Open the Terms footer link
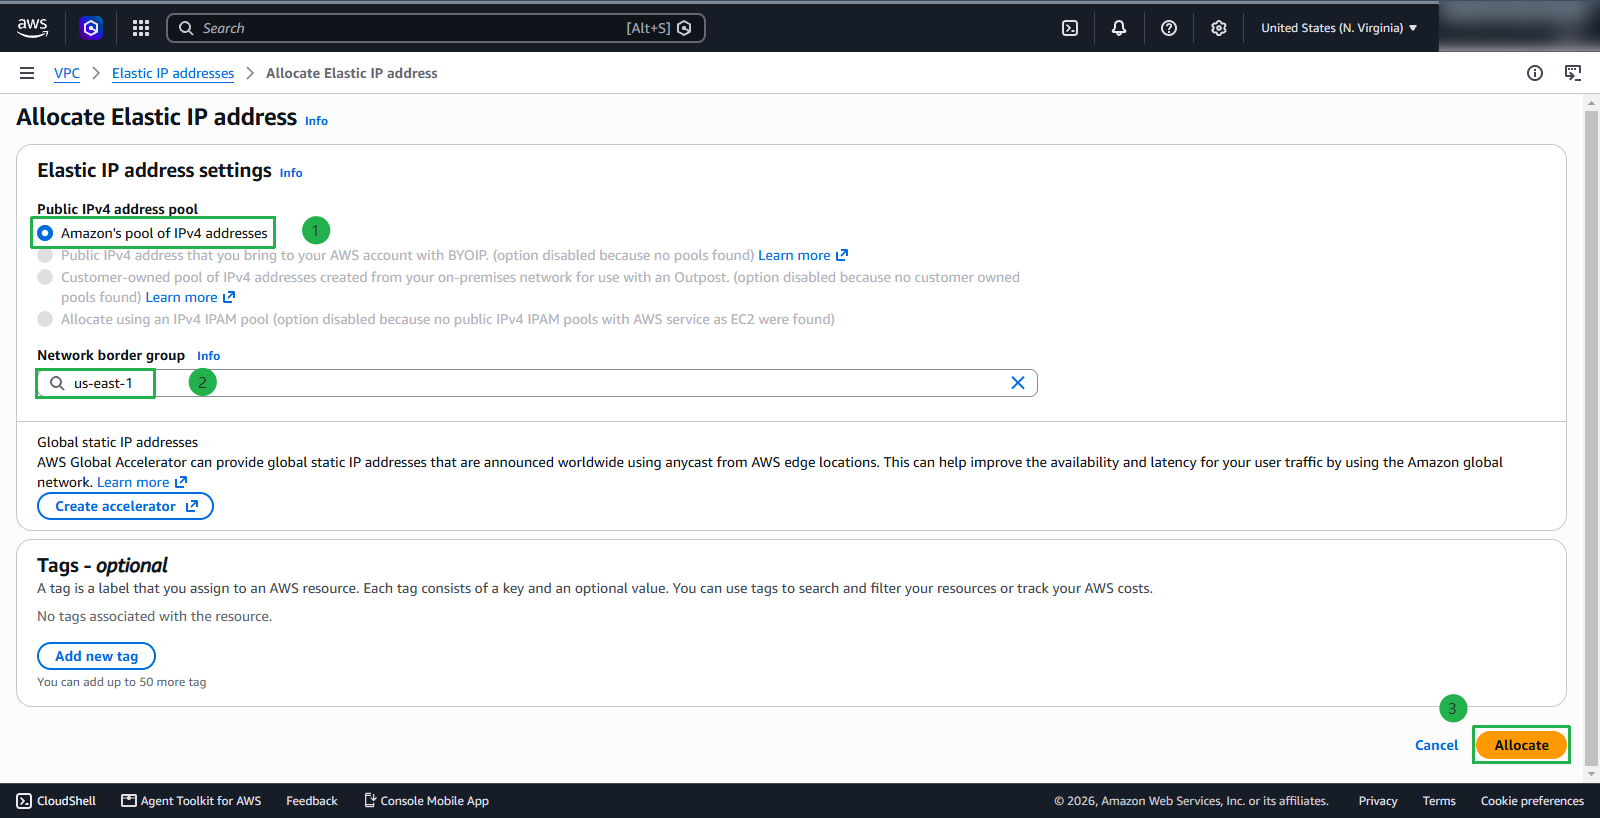 coord(1439,801)
